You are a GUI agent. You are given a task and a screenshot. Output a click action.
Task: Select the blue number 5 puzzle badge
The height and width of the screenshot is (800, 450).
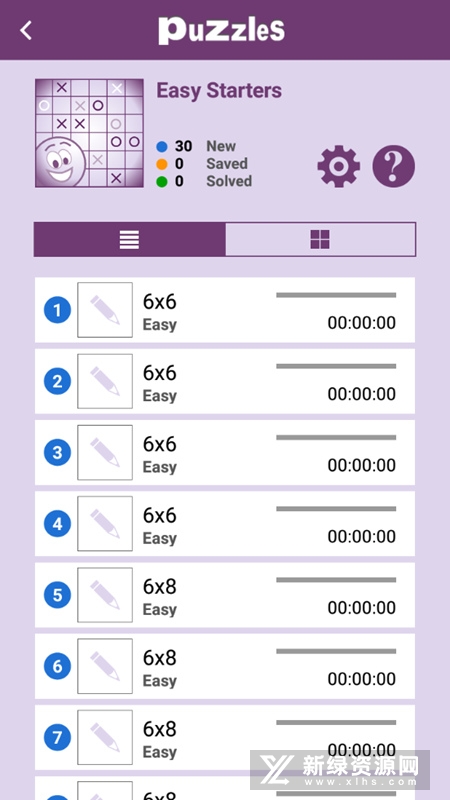pos(57,595)
